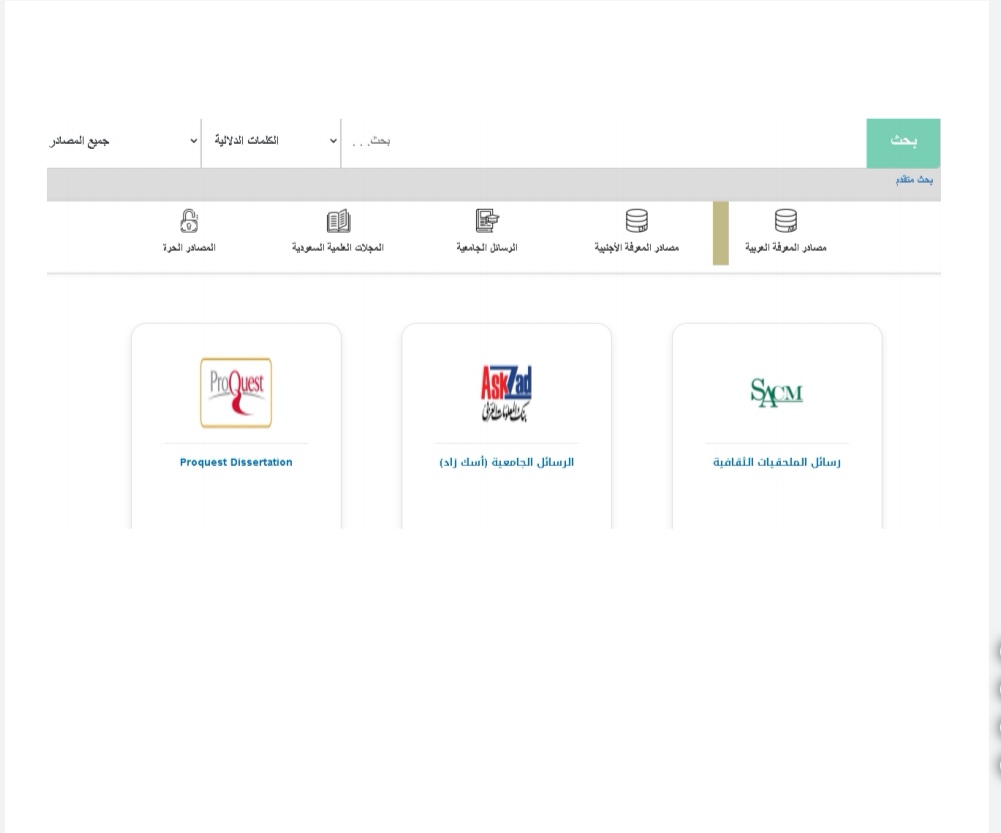1001x833 pixels.
Task: Expand the الكلمات الدلالية search field dropdown
Action: pos(270,141)
